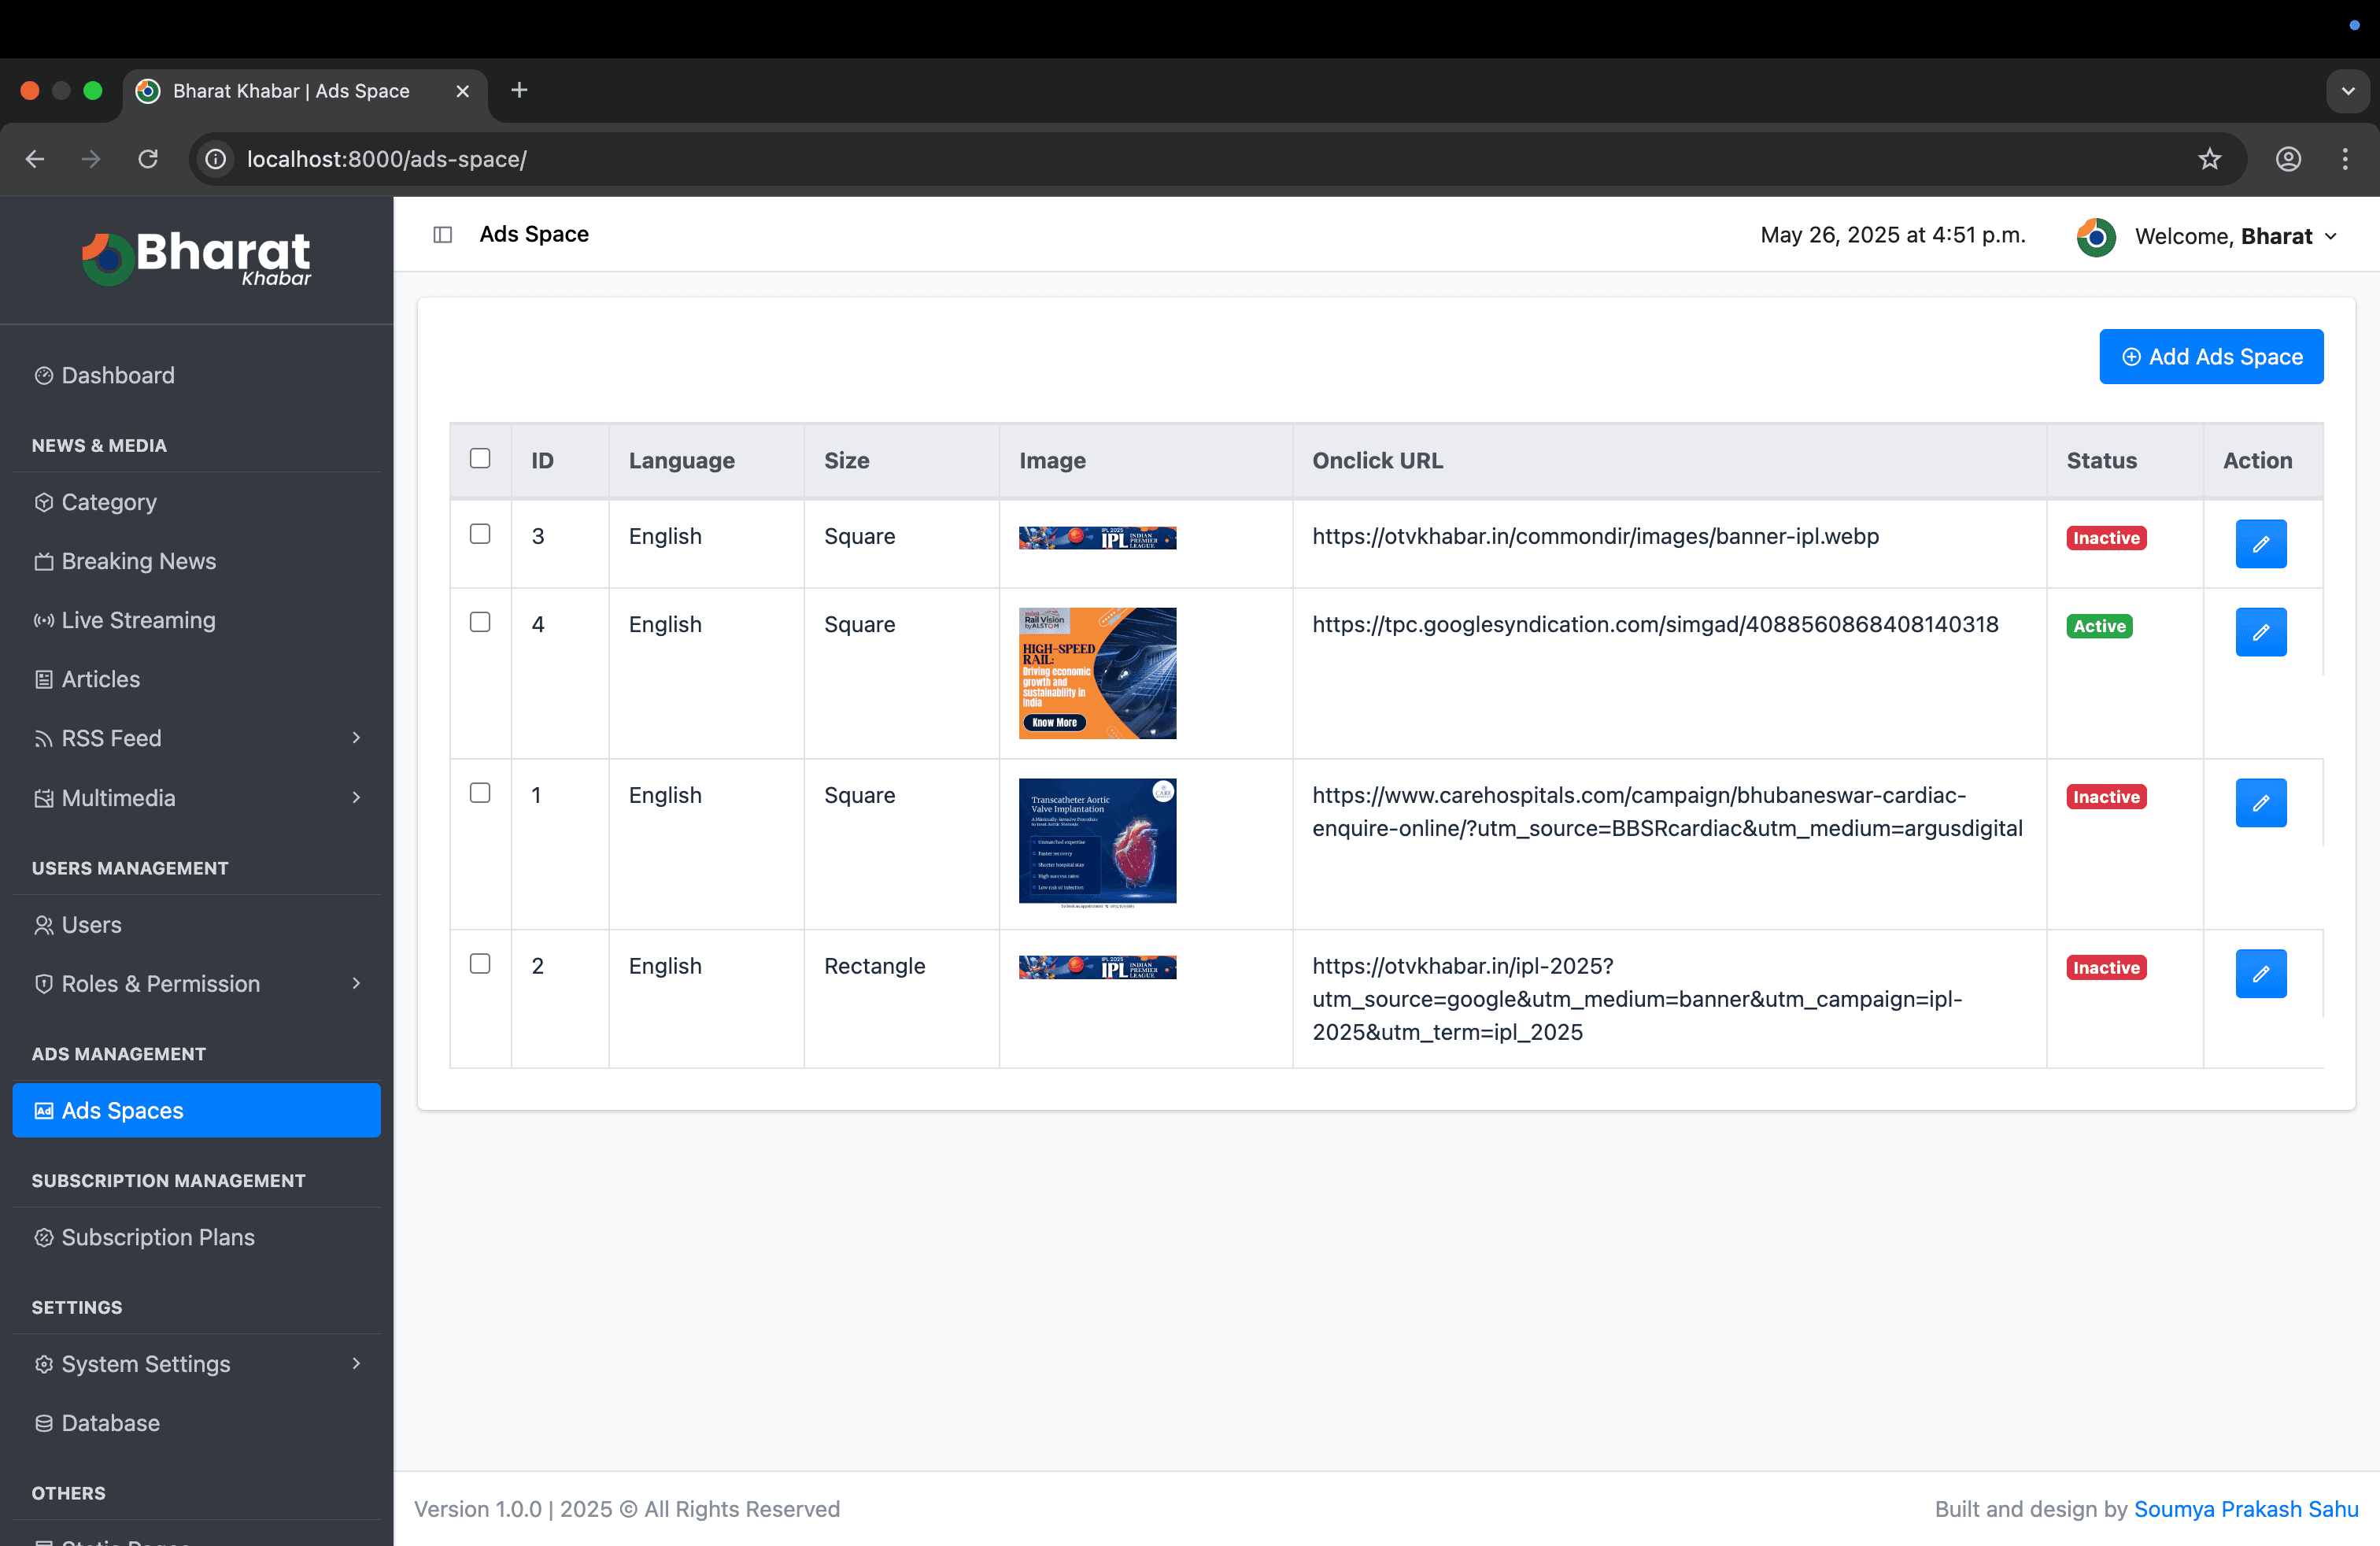The width and height of the screenshot is (2380, 1546).
Task: Click the Users people icon
Action: (x=43, y=926)
